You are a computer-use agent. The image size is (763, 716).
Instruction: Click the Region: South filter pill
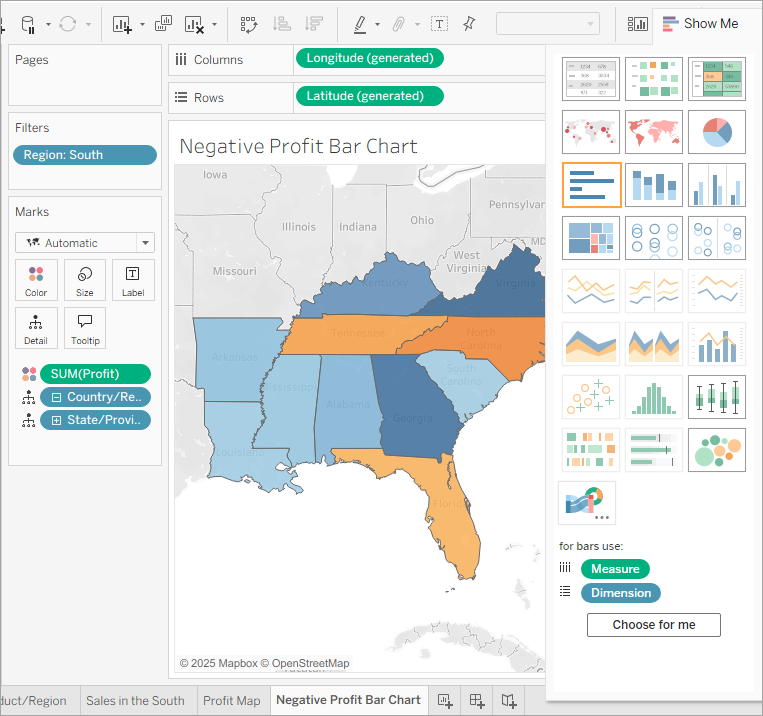click(x=85, y=155)
